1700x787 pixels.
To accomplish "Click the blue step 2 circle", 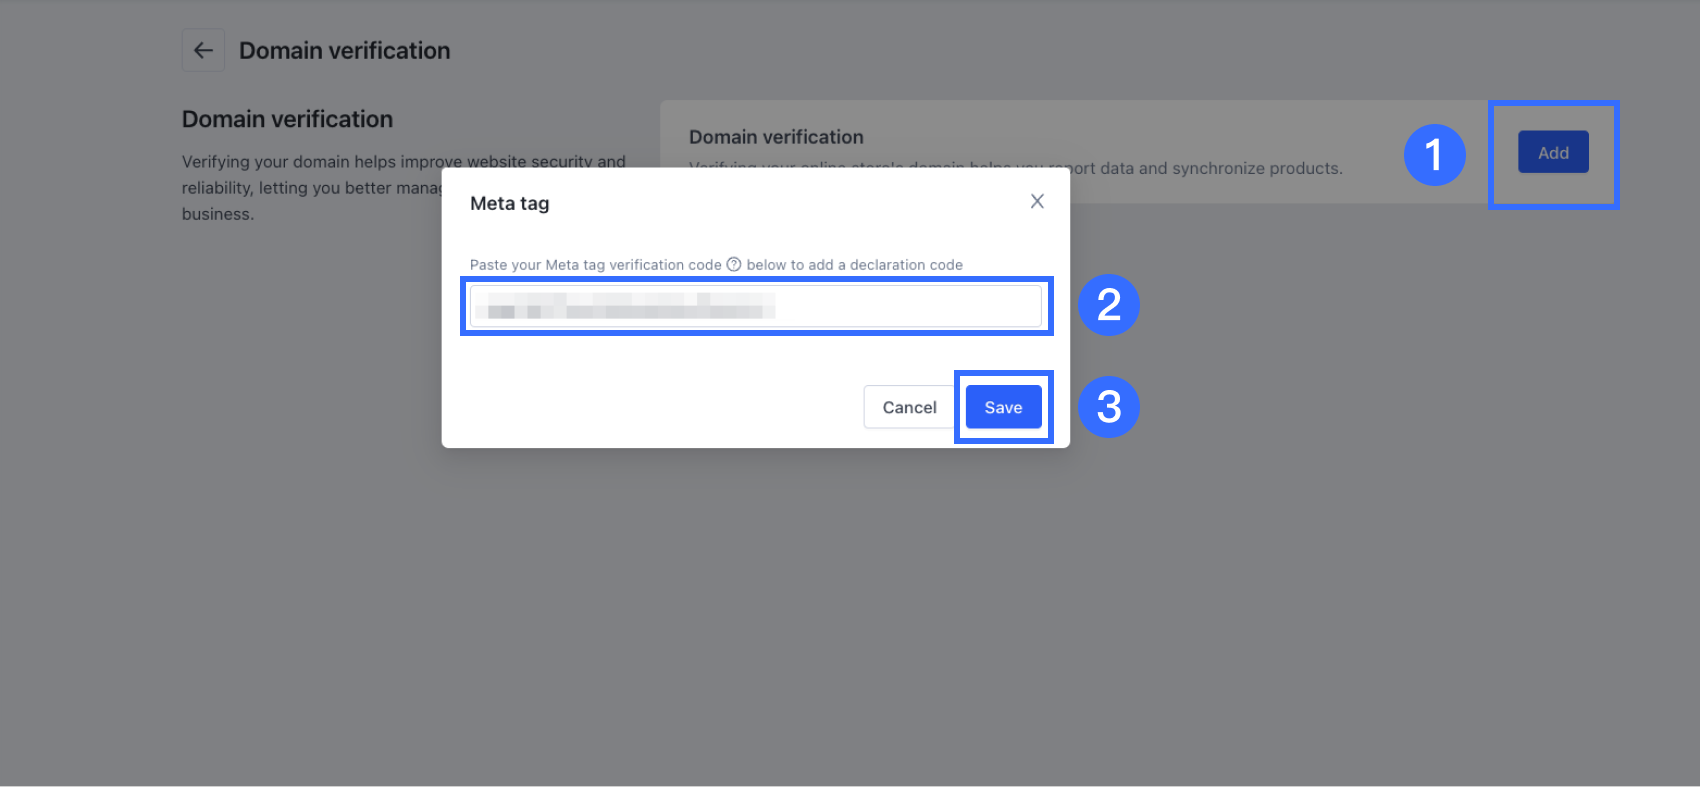I will pos(1108,305).
